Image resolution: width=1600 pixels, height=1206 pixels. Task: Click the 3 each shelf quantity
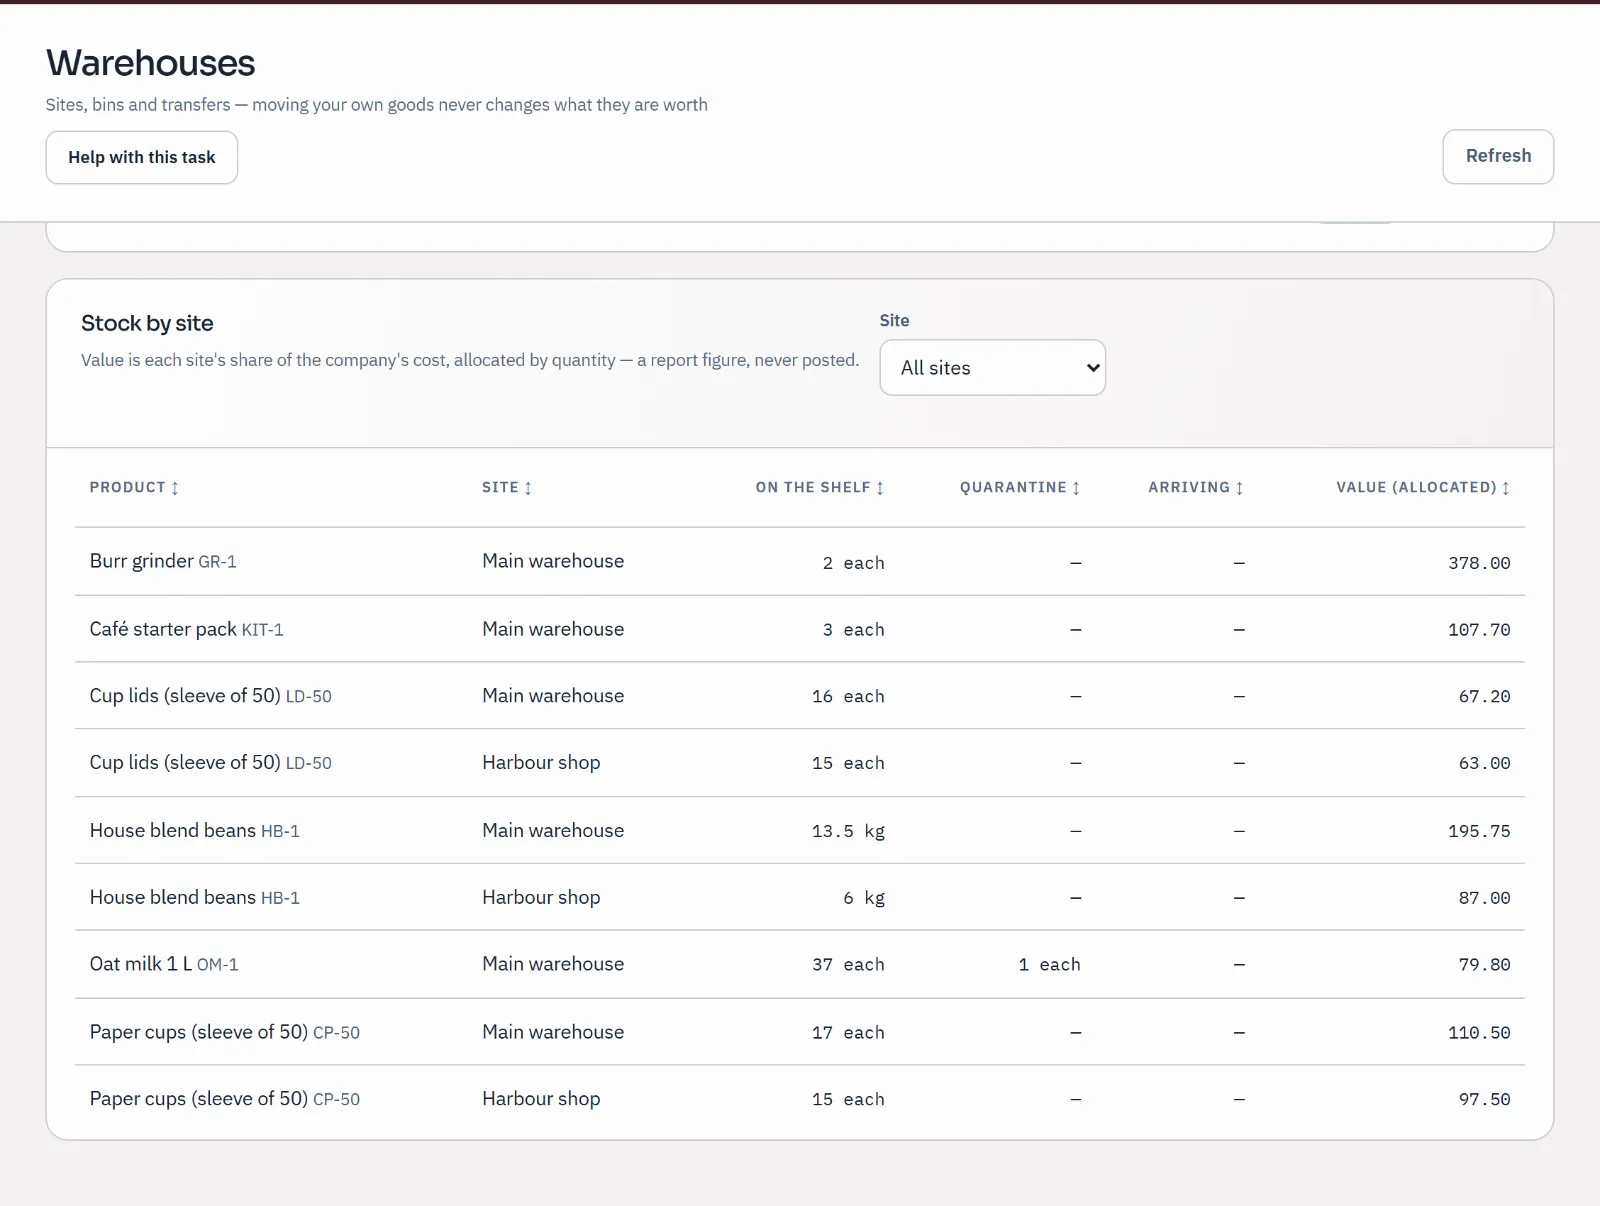[x=853, y=630]
